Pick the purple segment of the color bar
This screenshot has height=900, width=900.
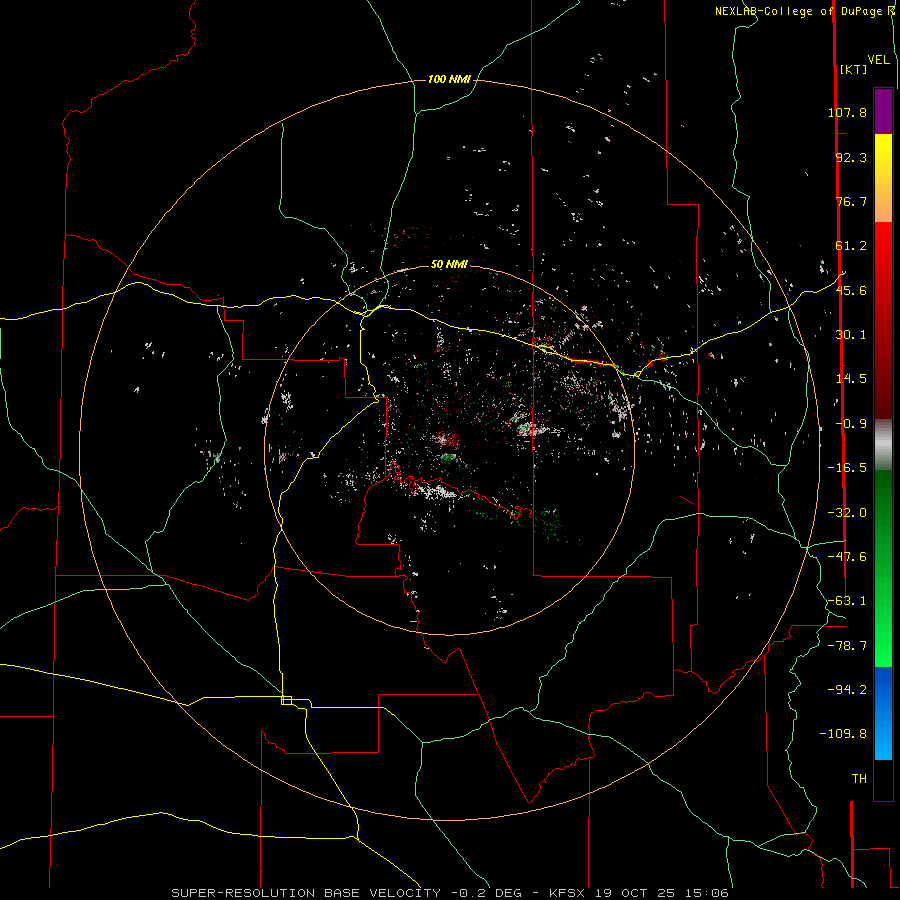(x=883, y=111)
